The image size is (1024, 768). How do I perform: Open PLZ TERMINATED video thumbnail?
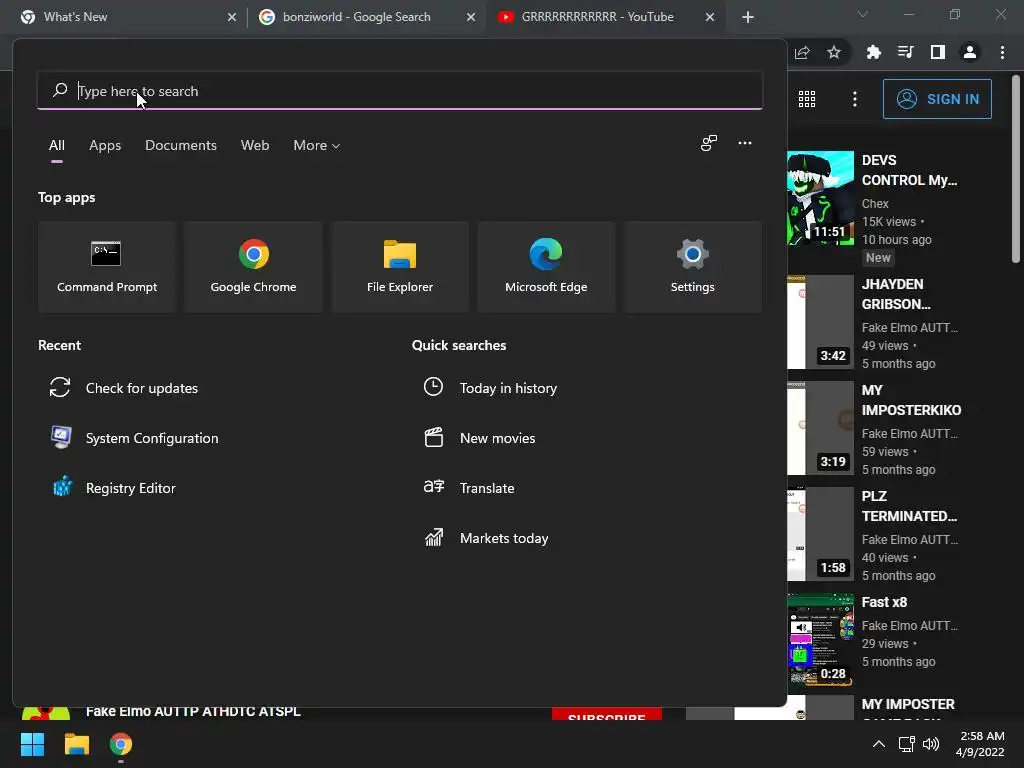[820, 534]
